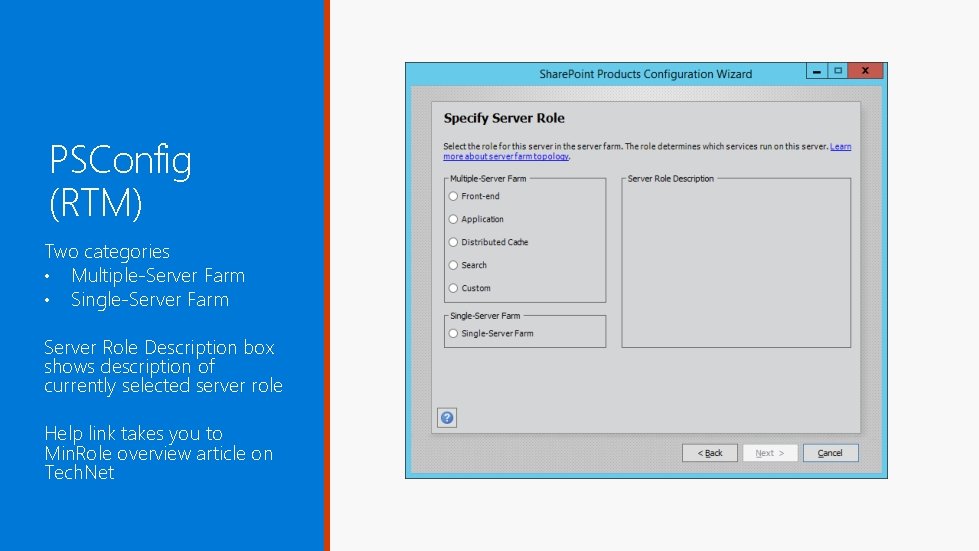
Task: Cancel the configuration wizard
Action: click(x=830, y=453)
